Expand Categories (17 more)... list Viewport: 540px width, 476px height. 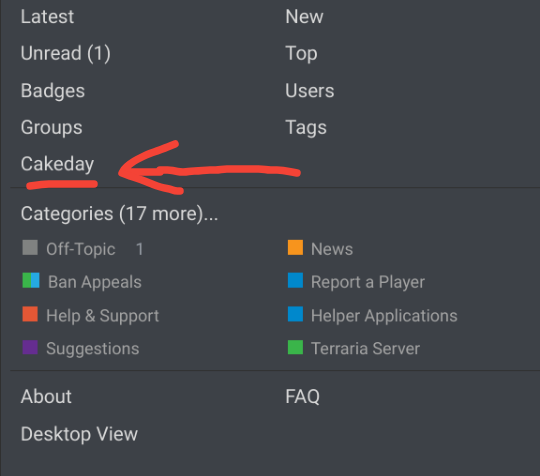(x=119, y=214)
